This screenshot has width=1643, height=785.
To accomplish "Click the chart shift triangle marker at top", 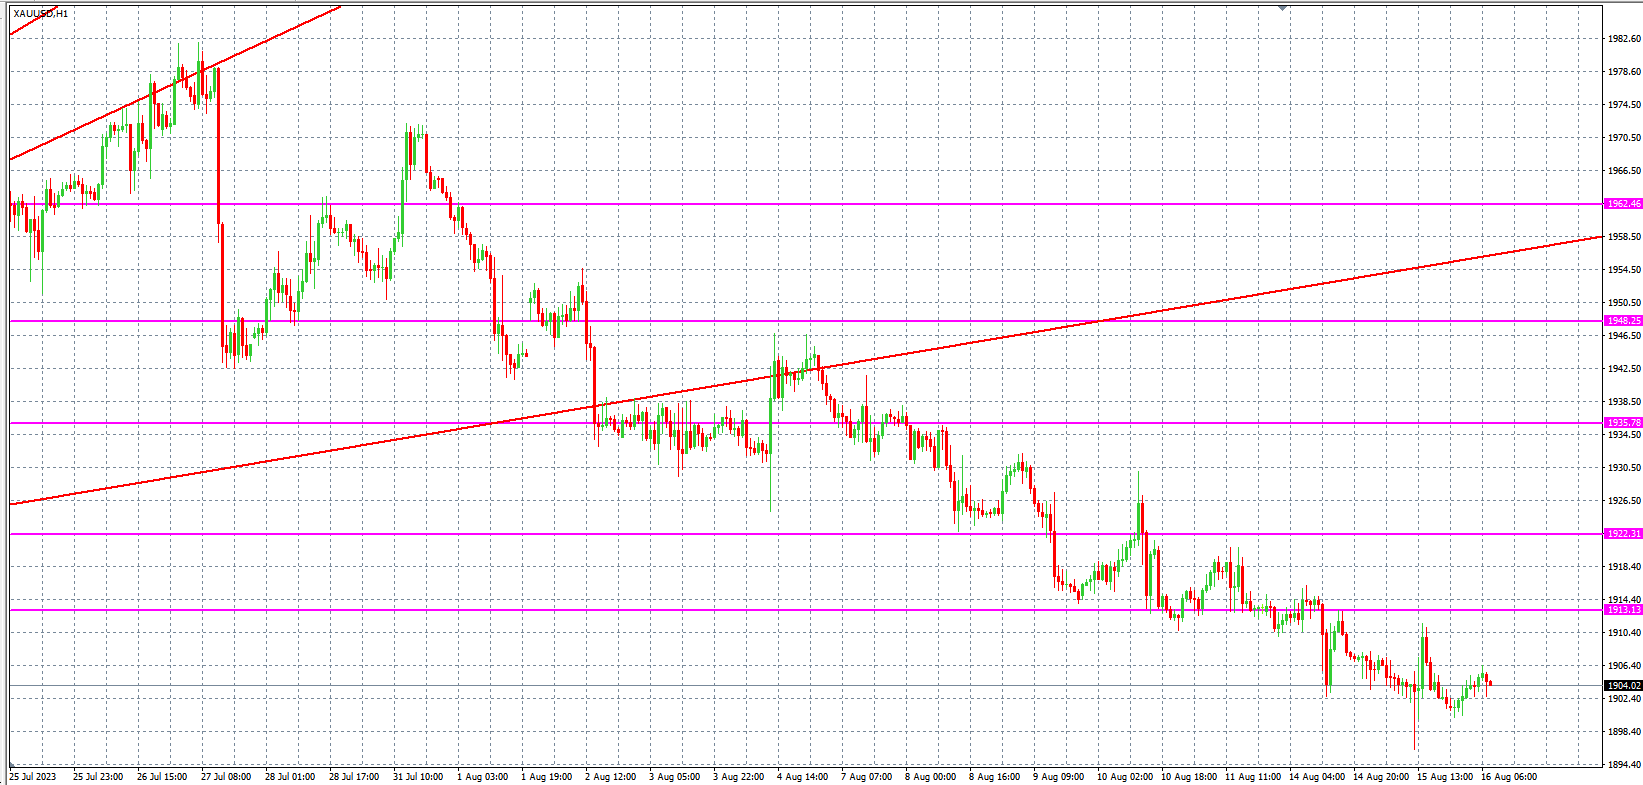I will coord(1282,8).
